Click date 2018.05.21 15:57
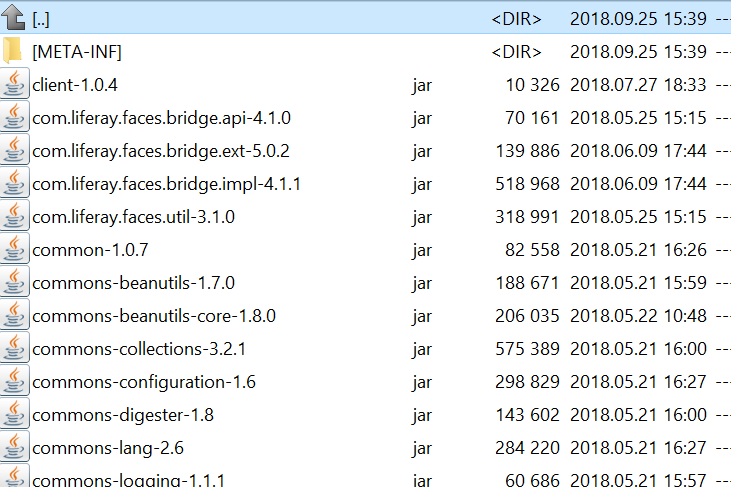Viewport: 740px width, 497px height. tap(638, 480)
